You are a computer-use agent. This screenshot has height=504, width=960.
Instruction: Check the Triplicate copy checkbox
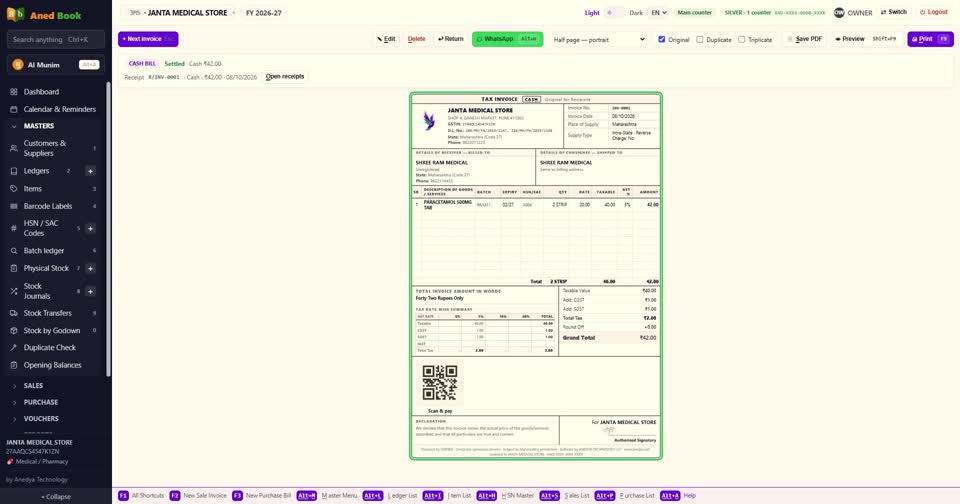pyautogui.click(x=741, y=39)
